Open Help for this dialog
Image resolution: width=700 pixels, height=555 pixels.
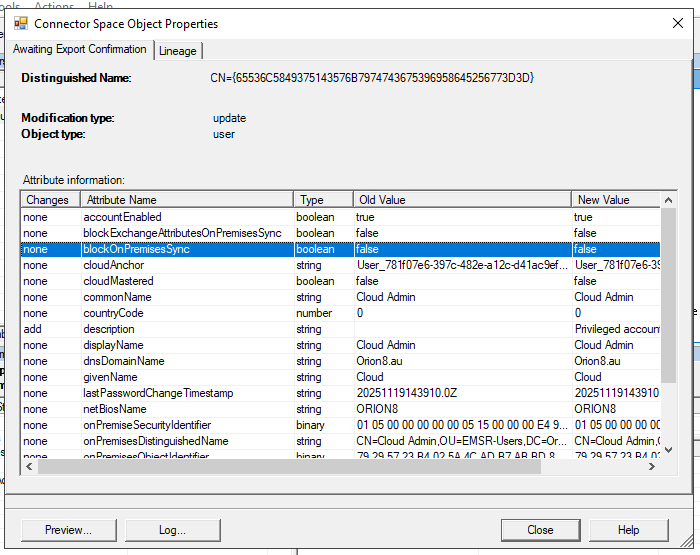point(628,530)
